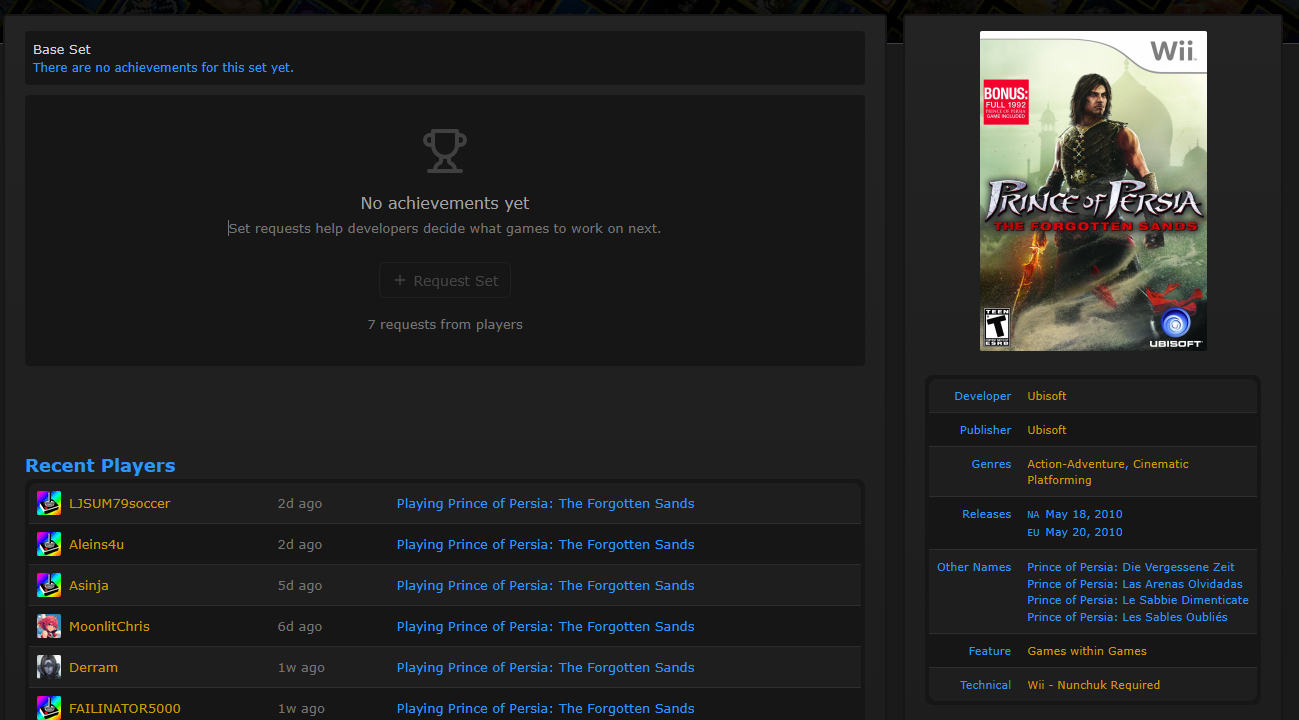Click the trophy icon above No achievements yet
The width and height of the screenshot is (1299, 720).
[x=445, y=151]
